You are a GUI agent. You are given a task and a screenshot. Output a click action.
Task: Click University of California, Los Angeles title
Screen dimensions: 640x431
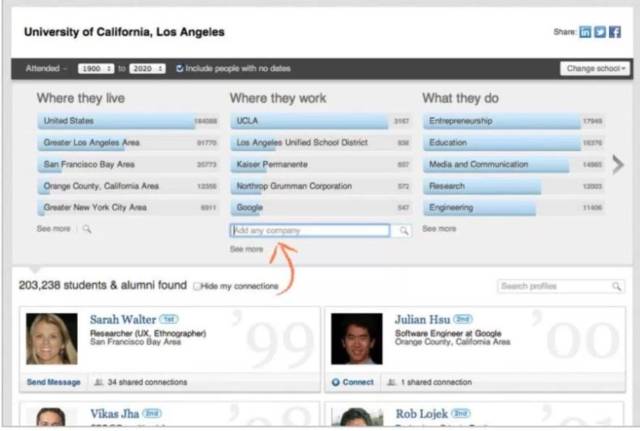click(124, 32)
